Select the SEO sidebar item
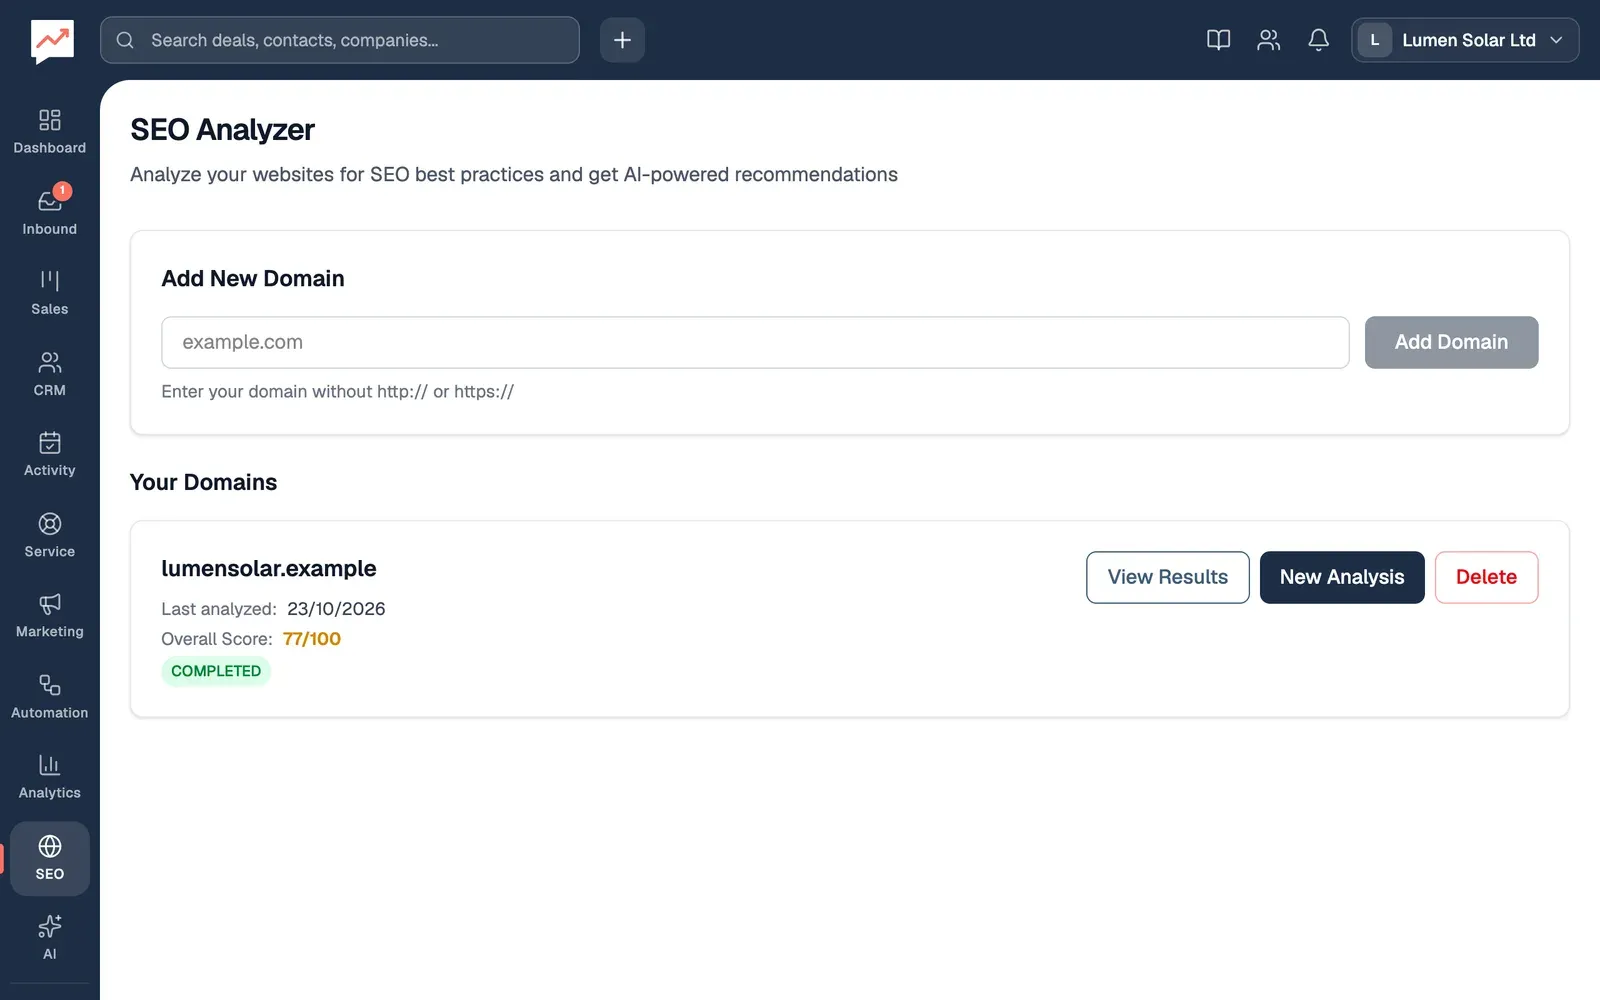Viewport: 1600px width, 1000px height. (x=50, y=858)
